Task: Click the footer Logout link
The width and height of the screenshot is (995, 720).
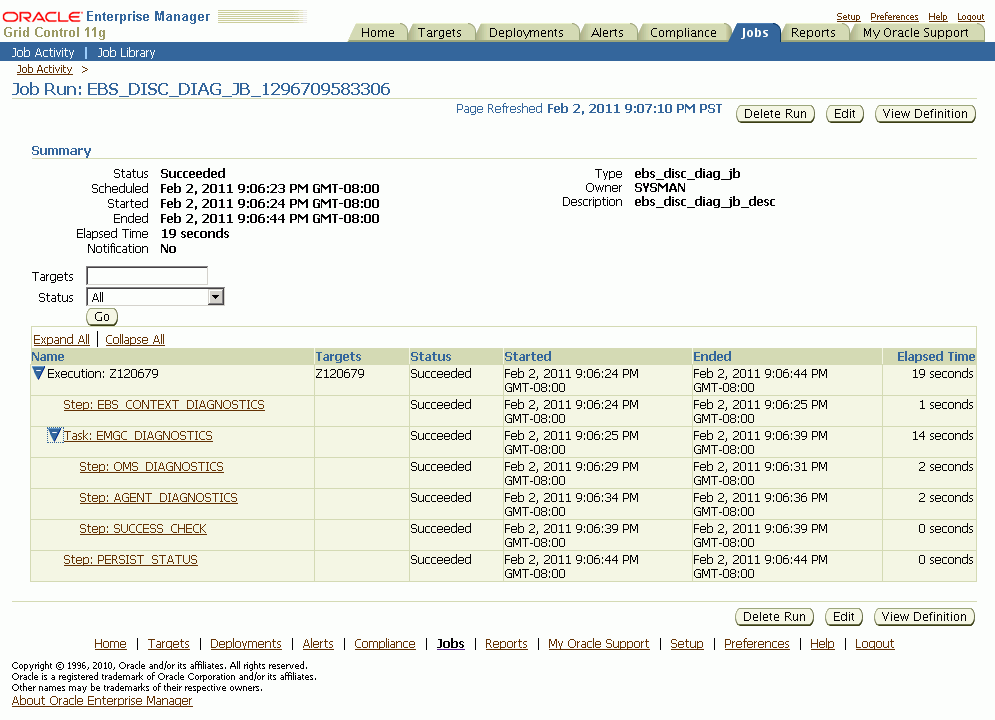Action: tap(874, 644)
